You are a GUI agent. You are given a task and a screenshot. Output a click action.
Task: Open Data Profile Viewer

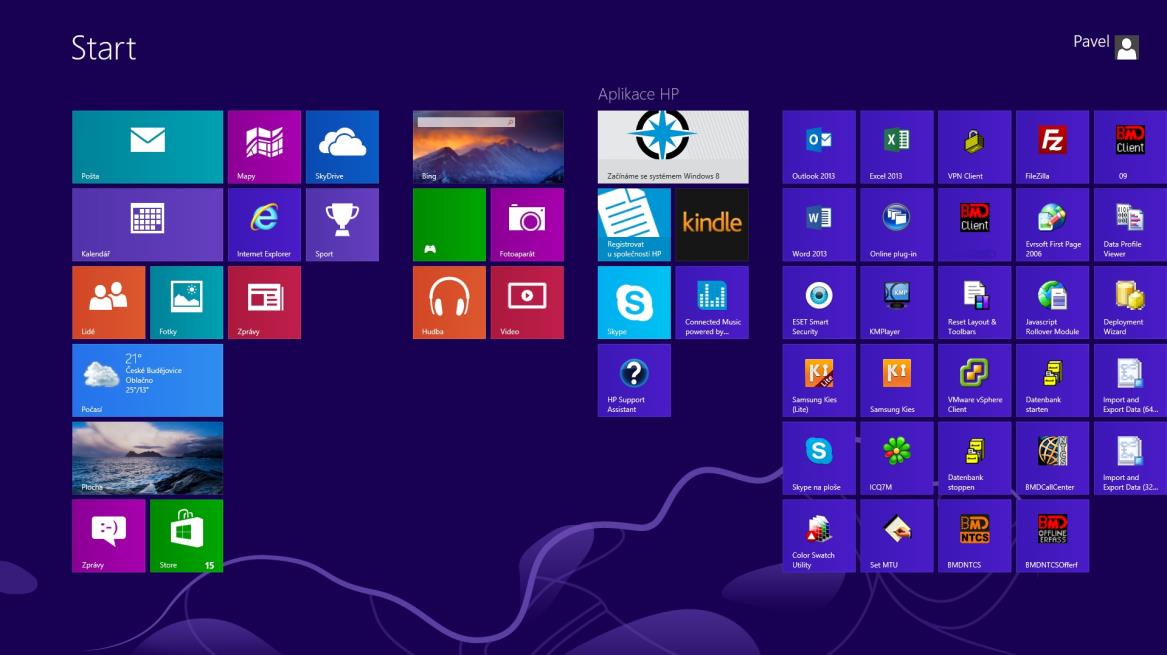pyautogui.click(x=1130, y=225)
